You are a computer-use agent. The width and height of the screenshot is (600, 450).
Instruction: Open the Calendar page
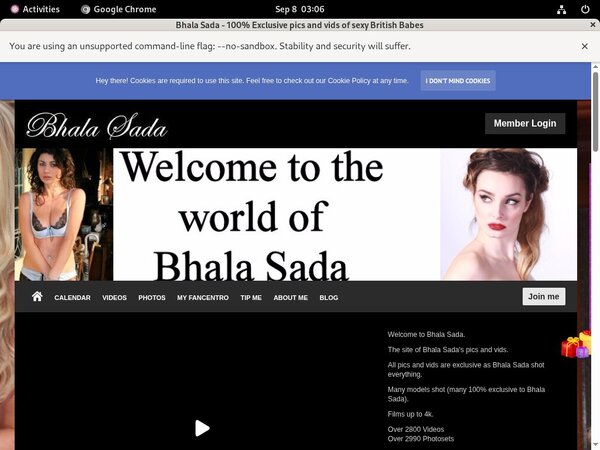click(x=72, y=298)
